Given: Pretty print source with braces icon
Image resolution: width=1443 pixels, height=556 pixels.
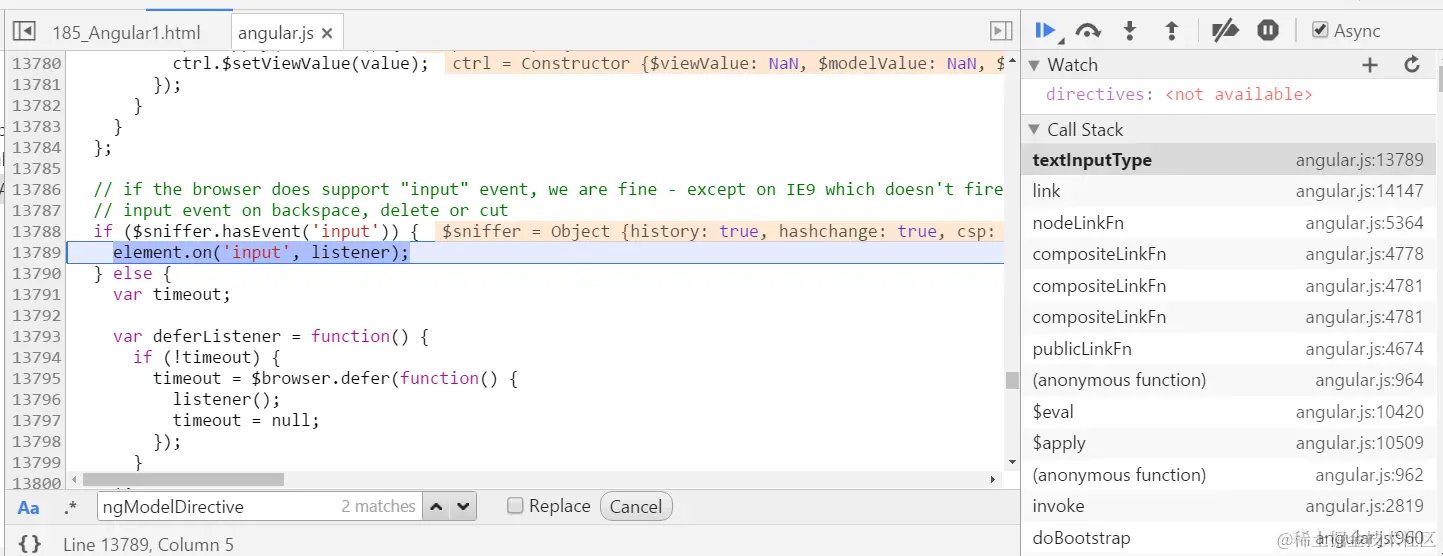Looking at the screenshot, I should pos(30,544).
